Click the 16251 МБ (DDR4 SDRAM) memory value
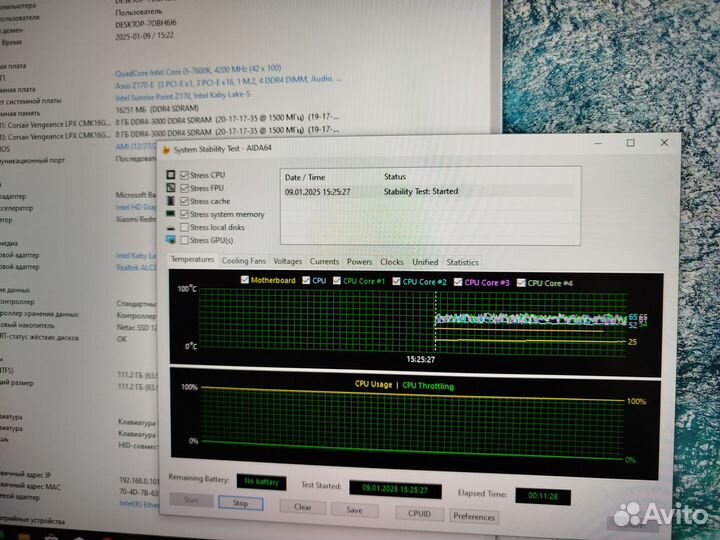720x540 pixels. point(157,109)
